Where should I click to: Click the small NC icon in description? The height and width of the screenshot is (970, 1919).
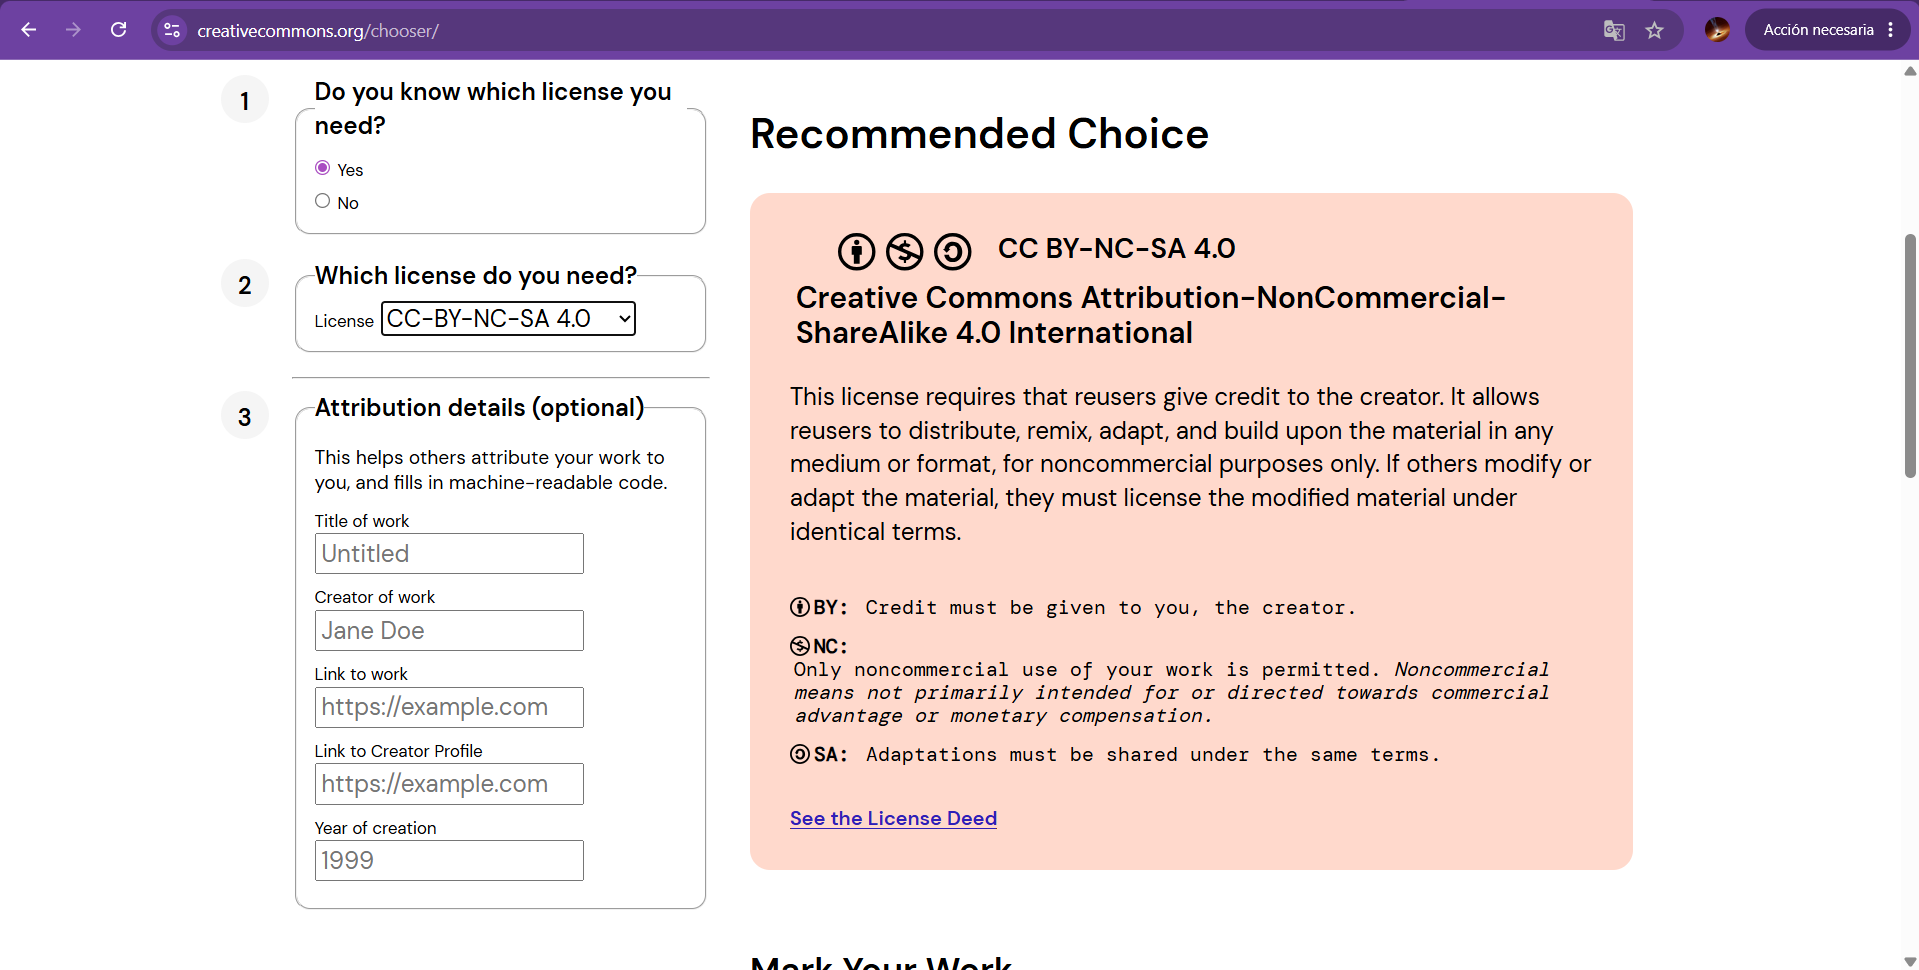click(800, 646)
